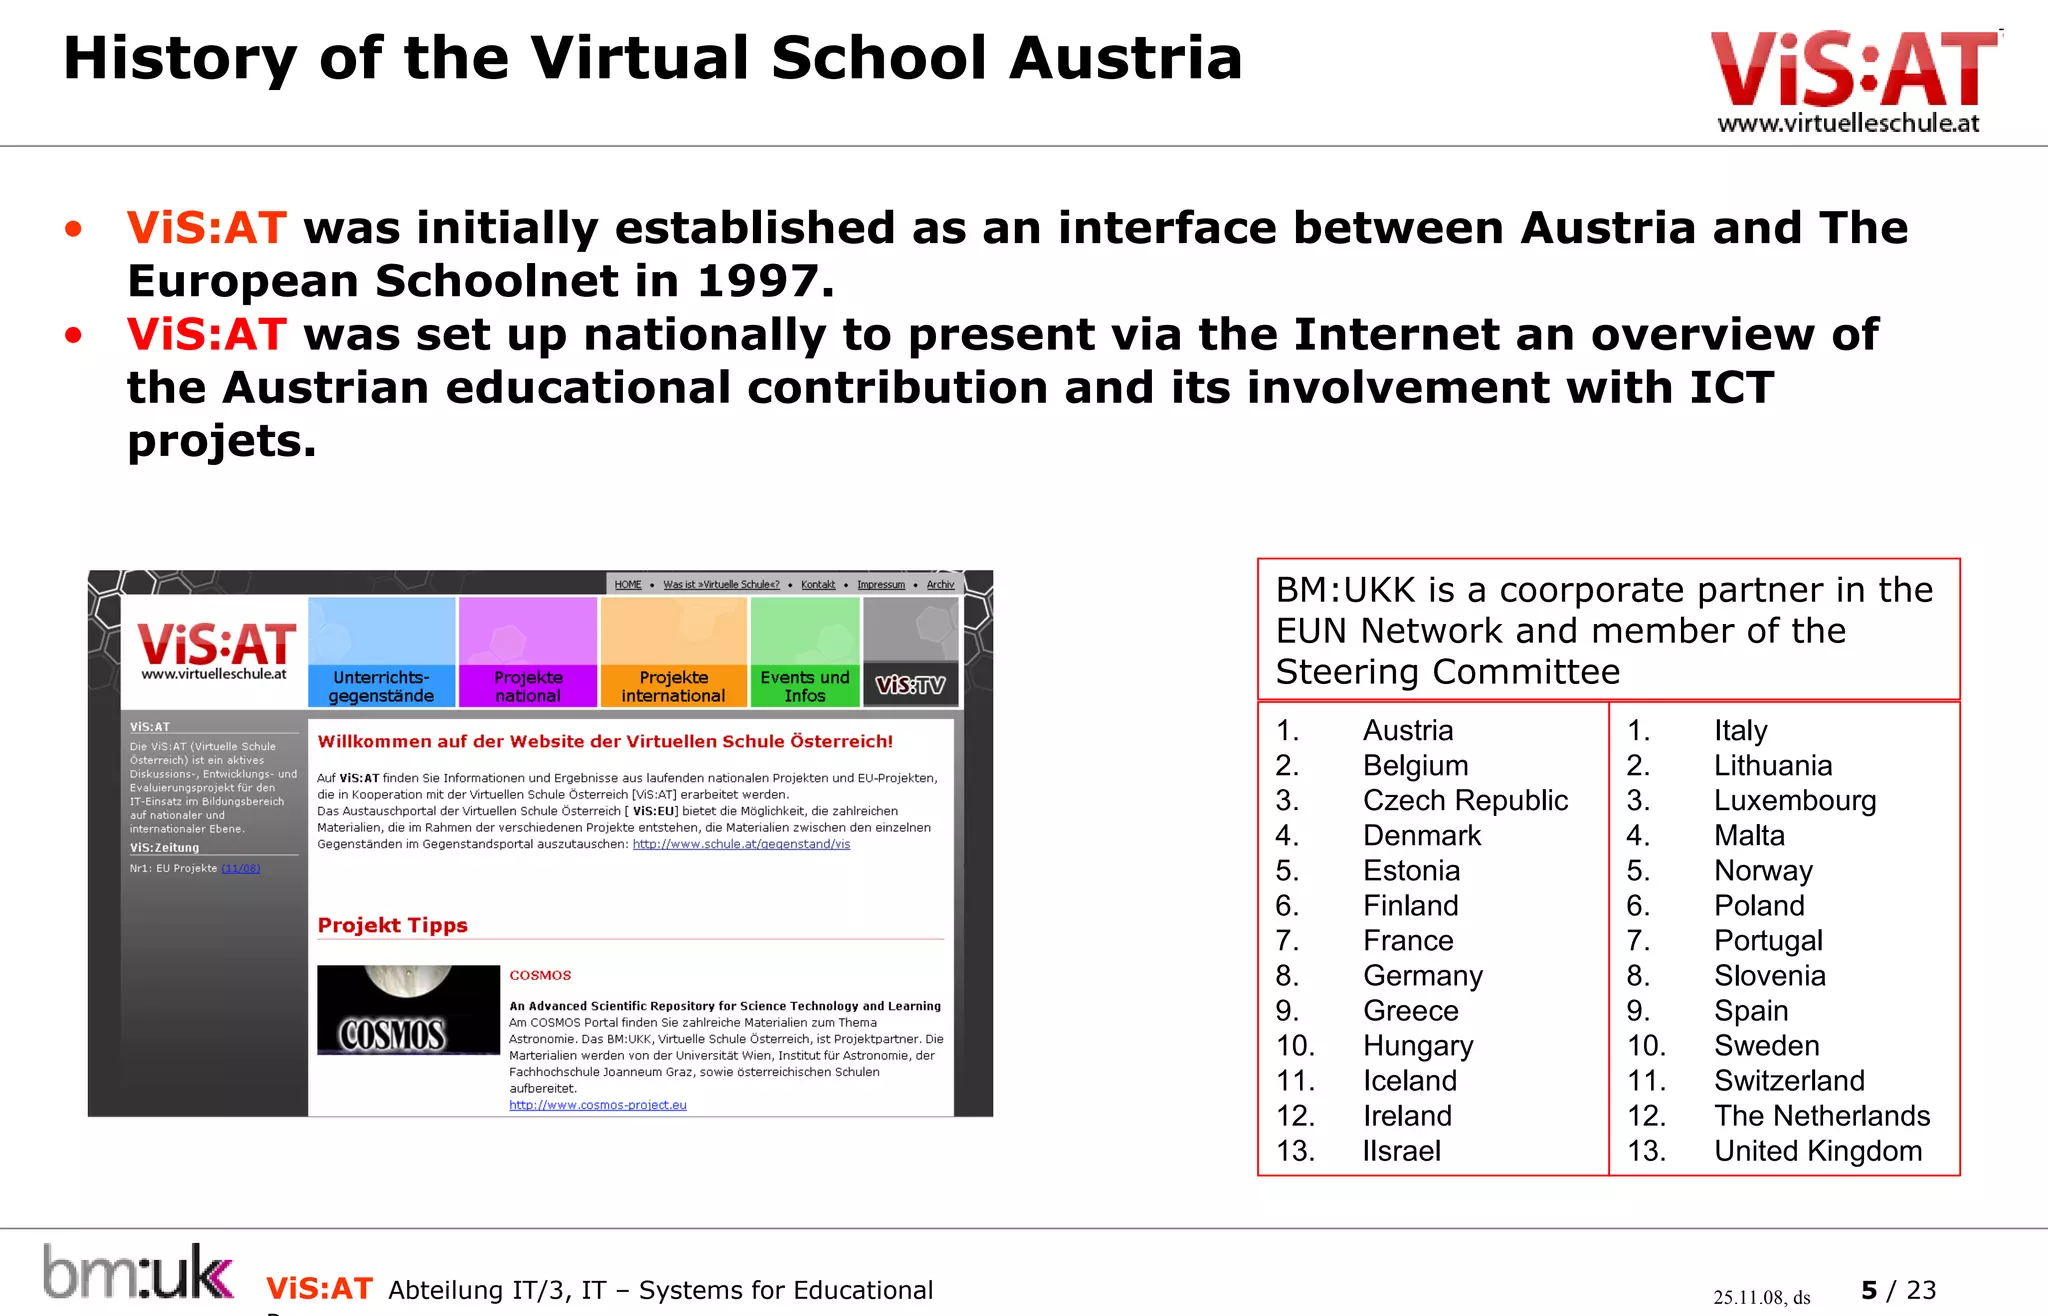Click the Abteilung IT/3 footer text
The height and width of the screenshot is (1316, 2048).
pyautogui.click(x=660, y=1290)
